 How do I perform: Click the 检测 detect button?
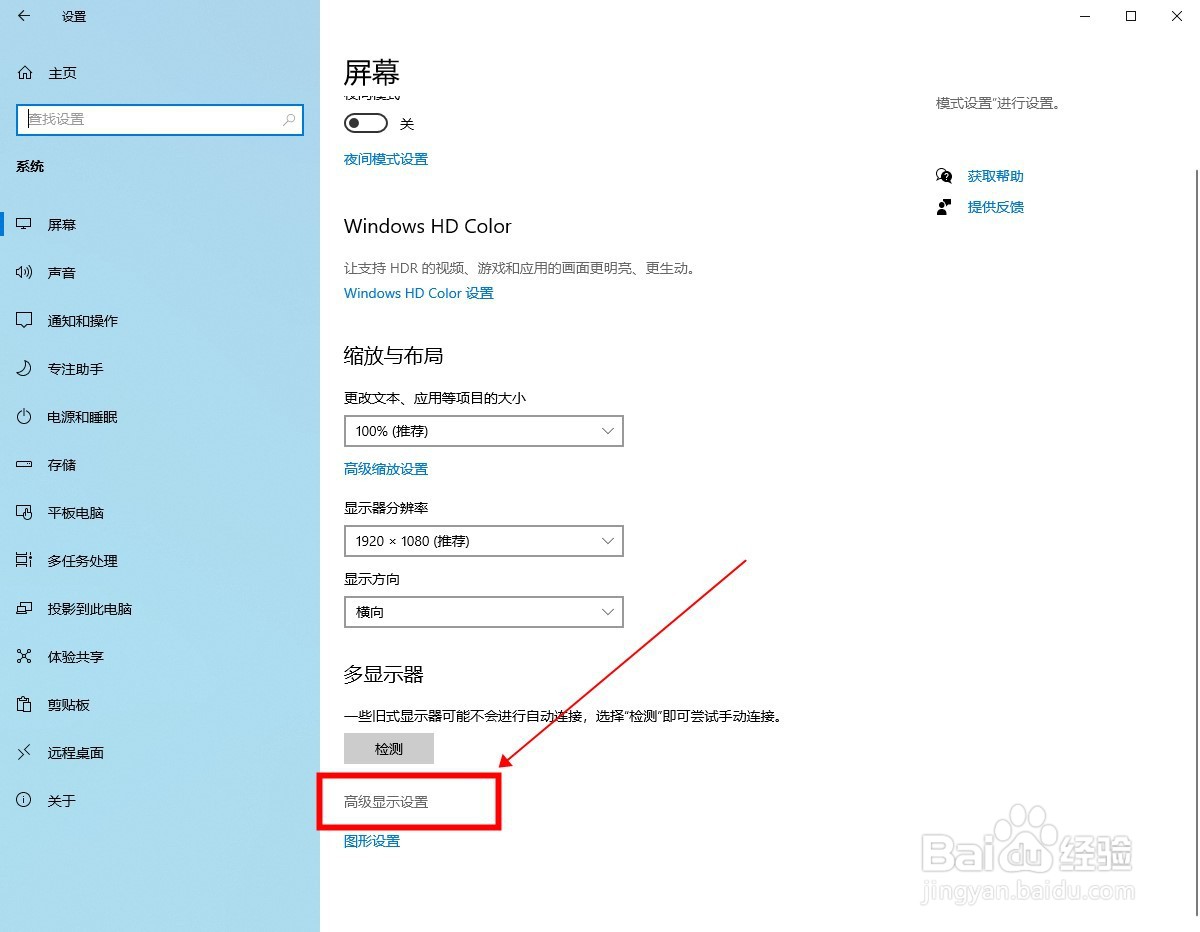(x=389, y=749)
